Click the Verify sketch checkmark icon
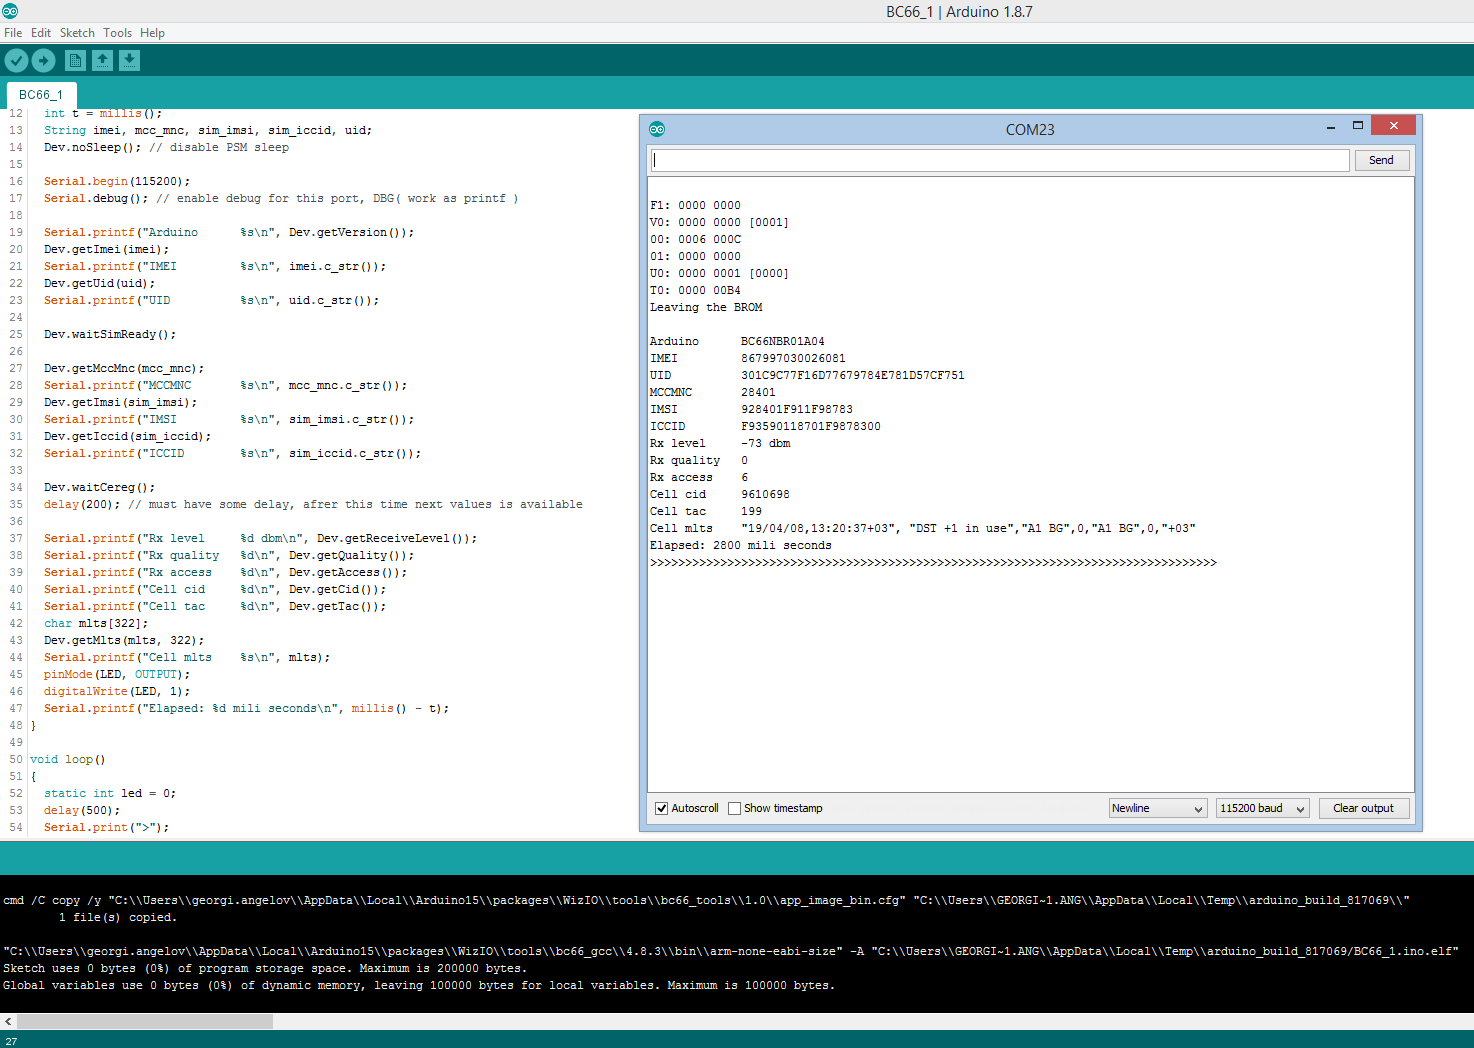 (x=16, y=61)
